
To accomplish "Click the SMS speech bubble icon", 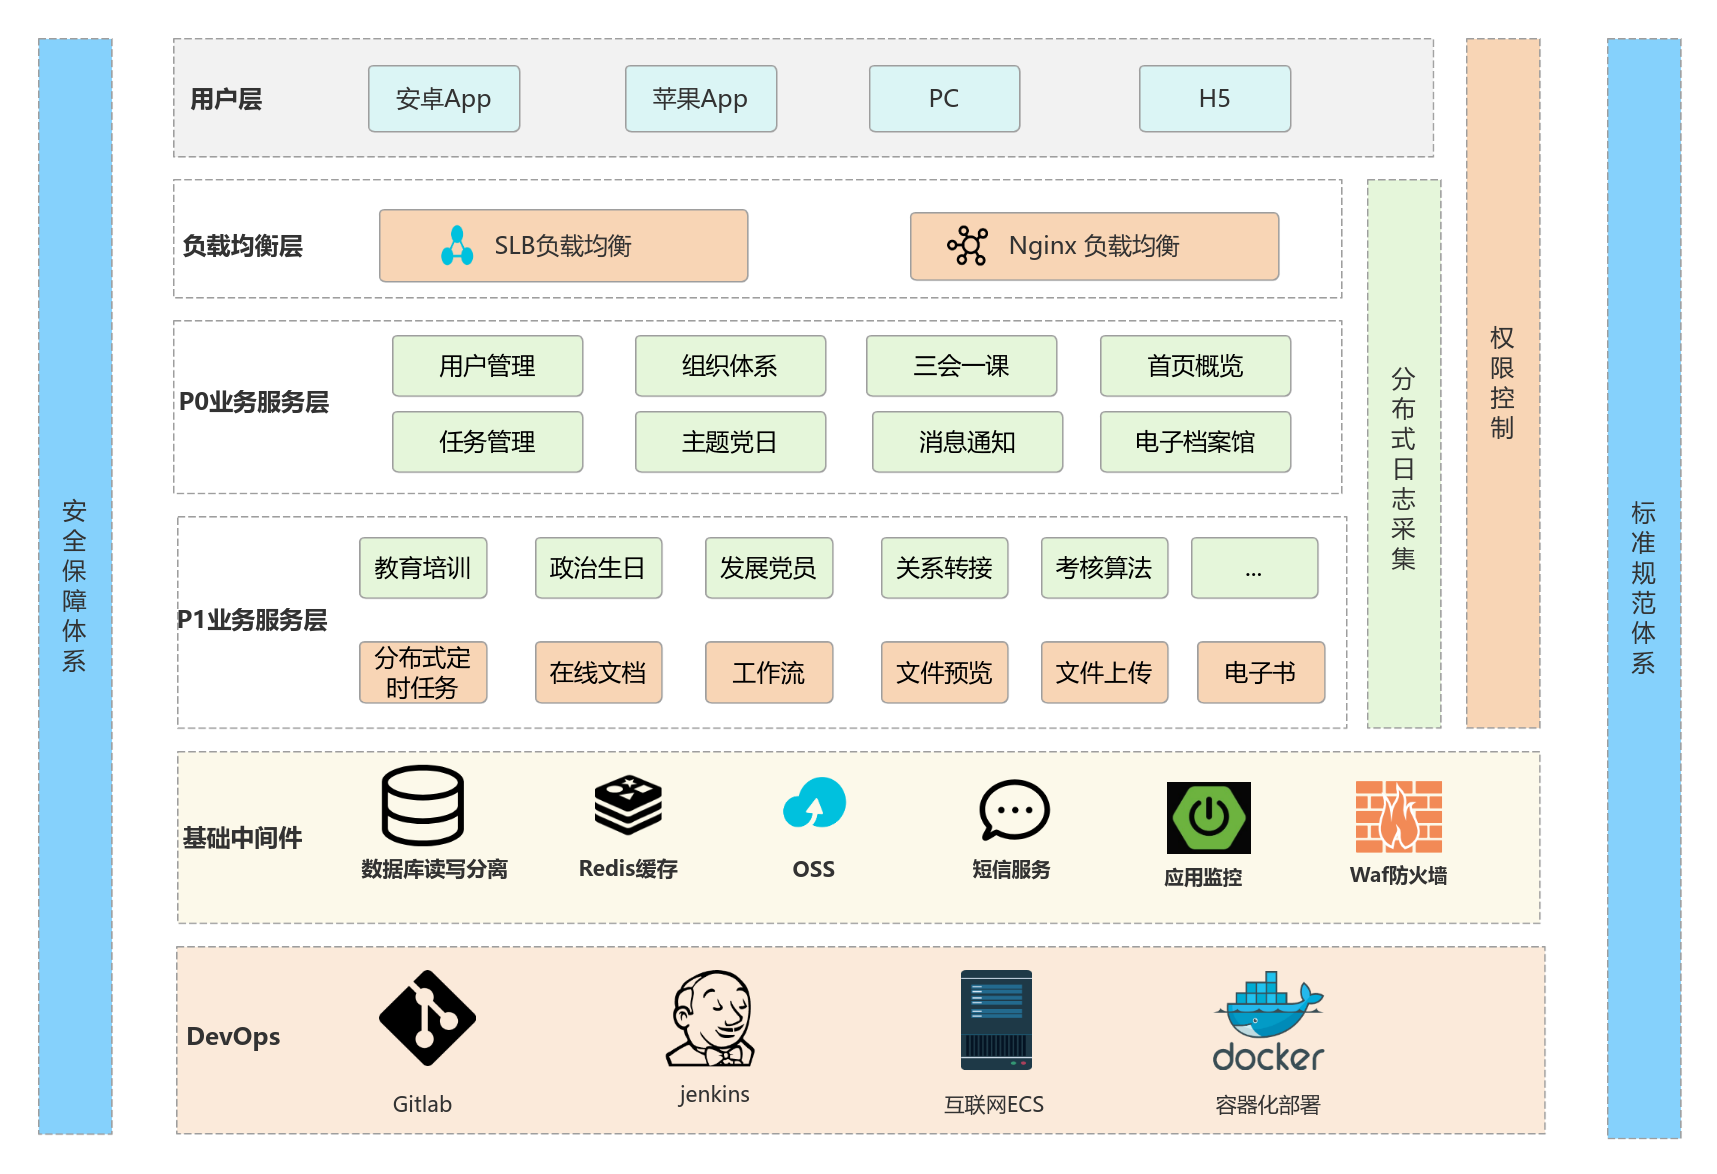I will coord(1014,810).
